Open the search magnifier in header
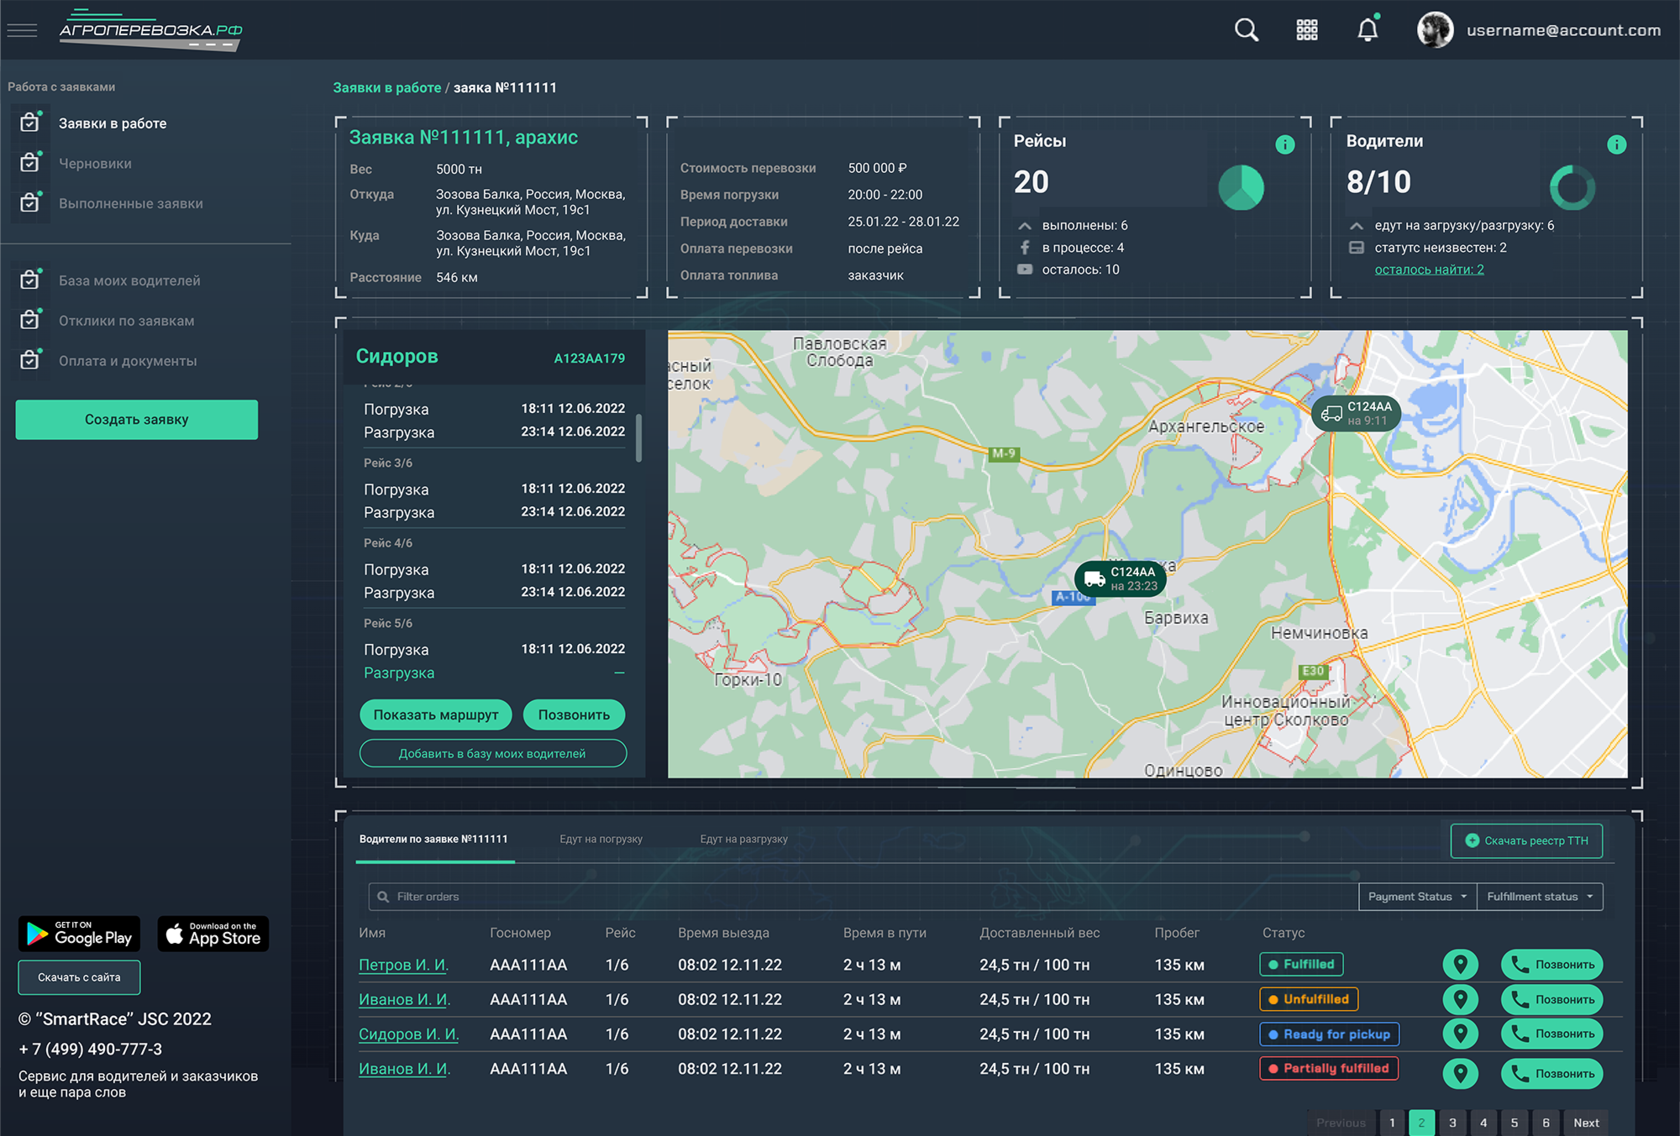 (1246, 30)
